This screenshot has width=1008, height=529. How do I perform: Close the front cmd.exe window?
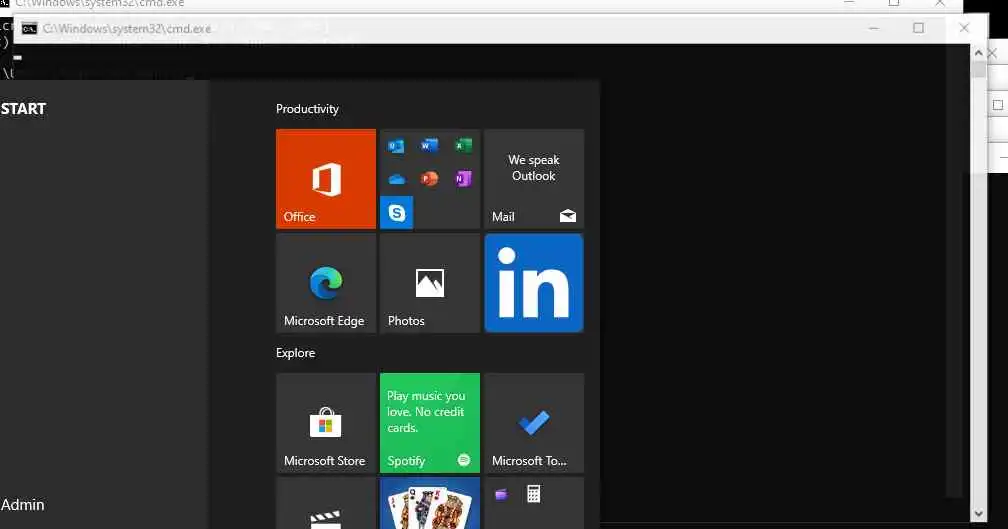coord(964,28)
